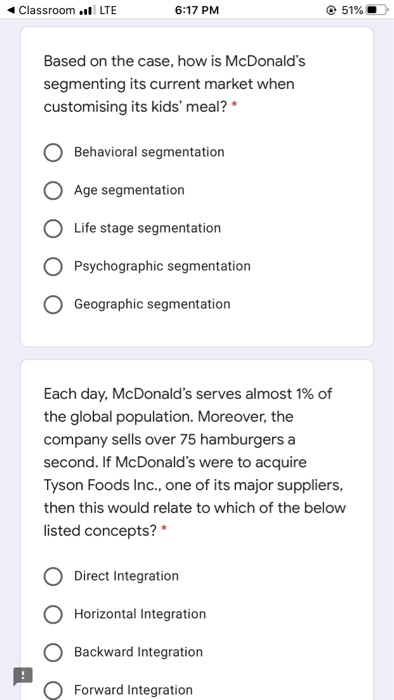Tap the report problem exclamation icon

[x=23, y=675]
